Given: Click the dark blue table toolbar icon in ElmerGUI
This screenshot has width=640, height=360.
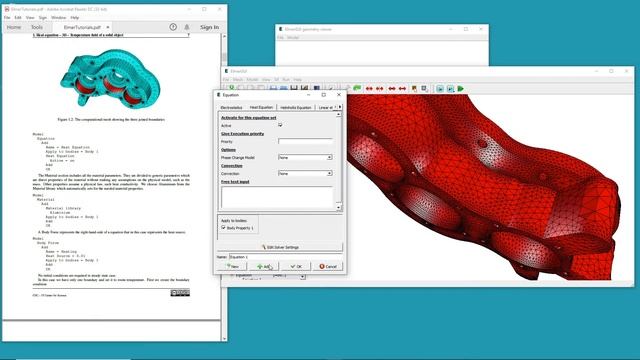Looking at the screenshot, I should click(x=316, y=88).
